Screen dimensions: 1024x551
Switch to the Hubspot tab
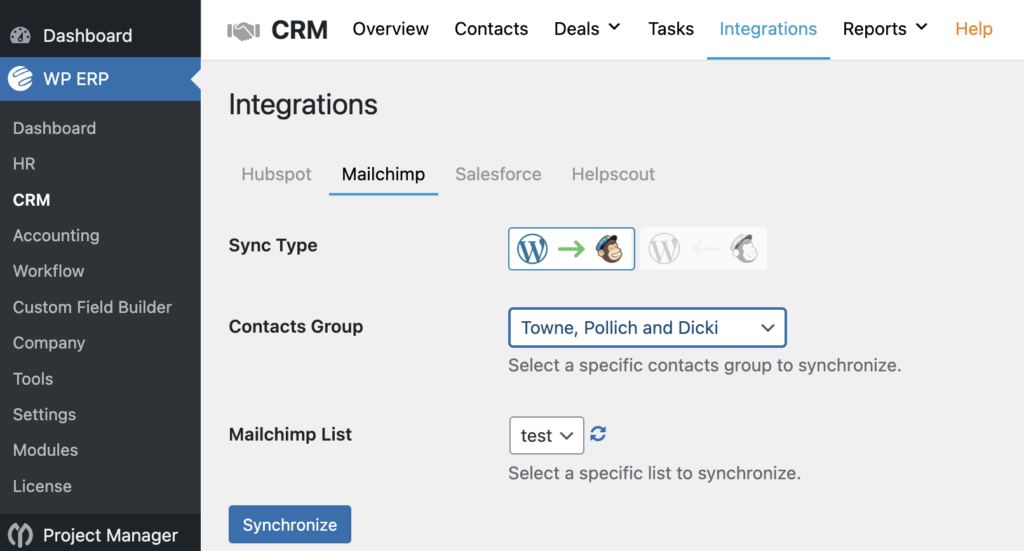tap(276, 174)
